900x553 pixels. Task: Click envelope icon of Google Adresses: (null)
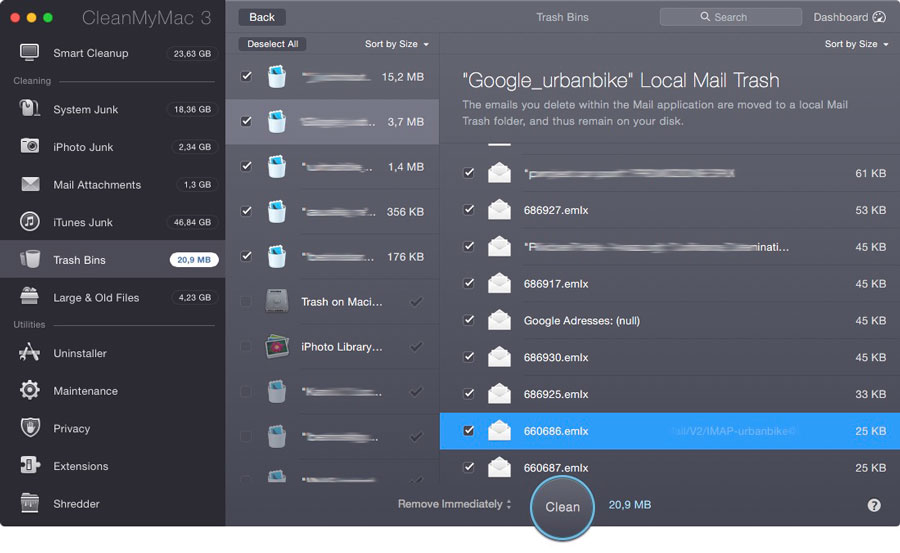pos(499,320)
